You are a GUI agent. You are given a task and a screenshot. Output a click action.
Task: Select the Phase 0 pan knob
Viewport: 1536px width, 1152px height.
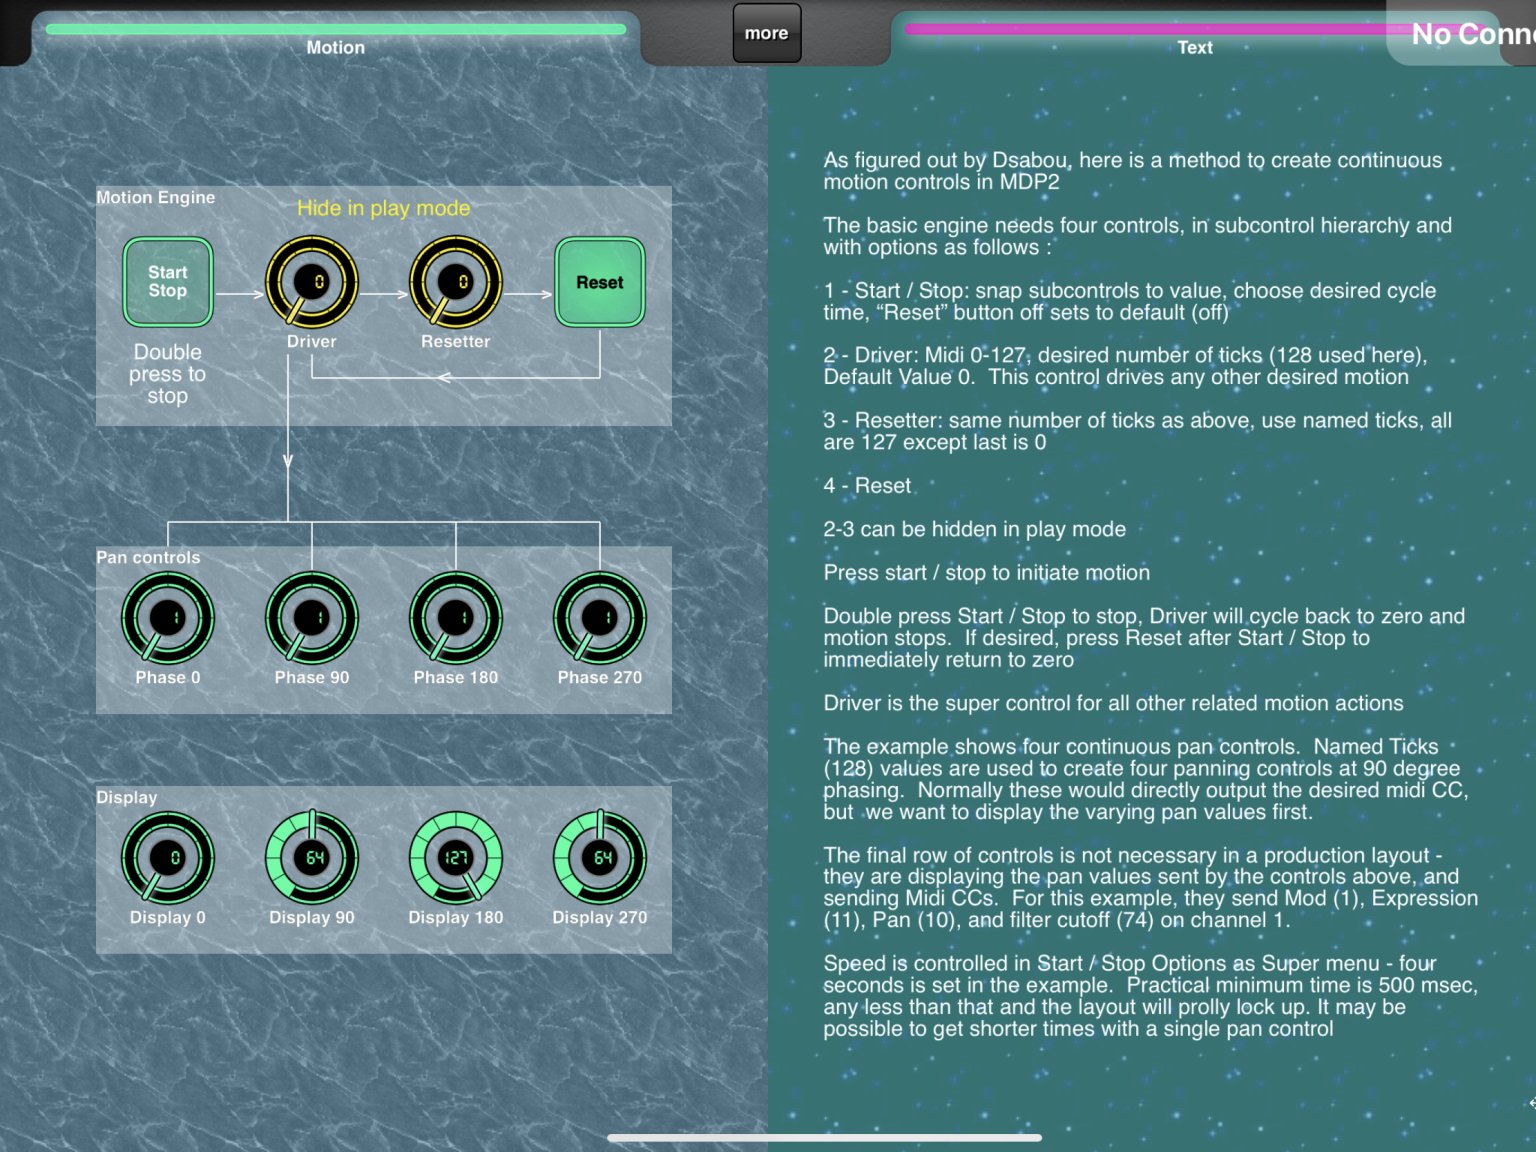coord(168,618)
